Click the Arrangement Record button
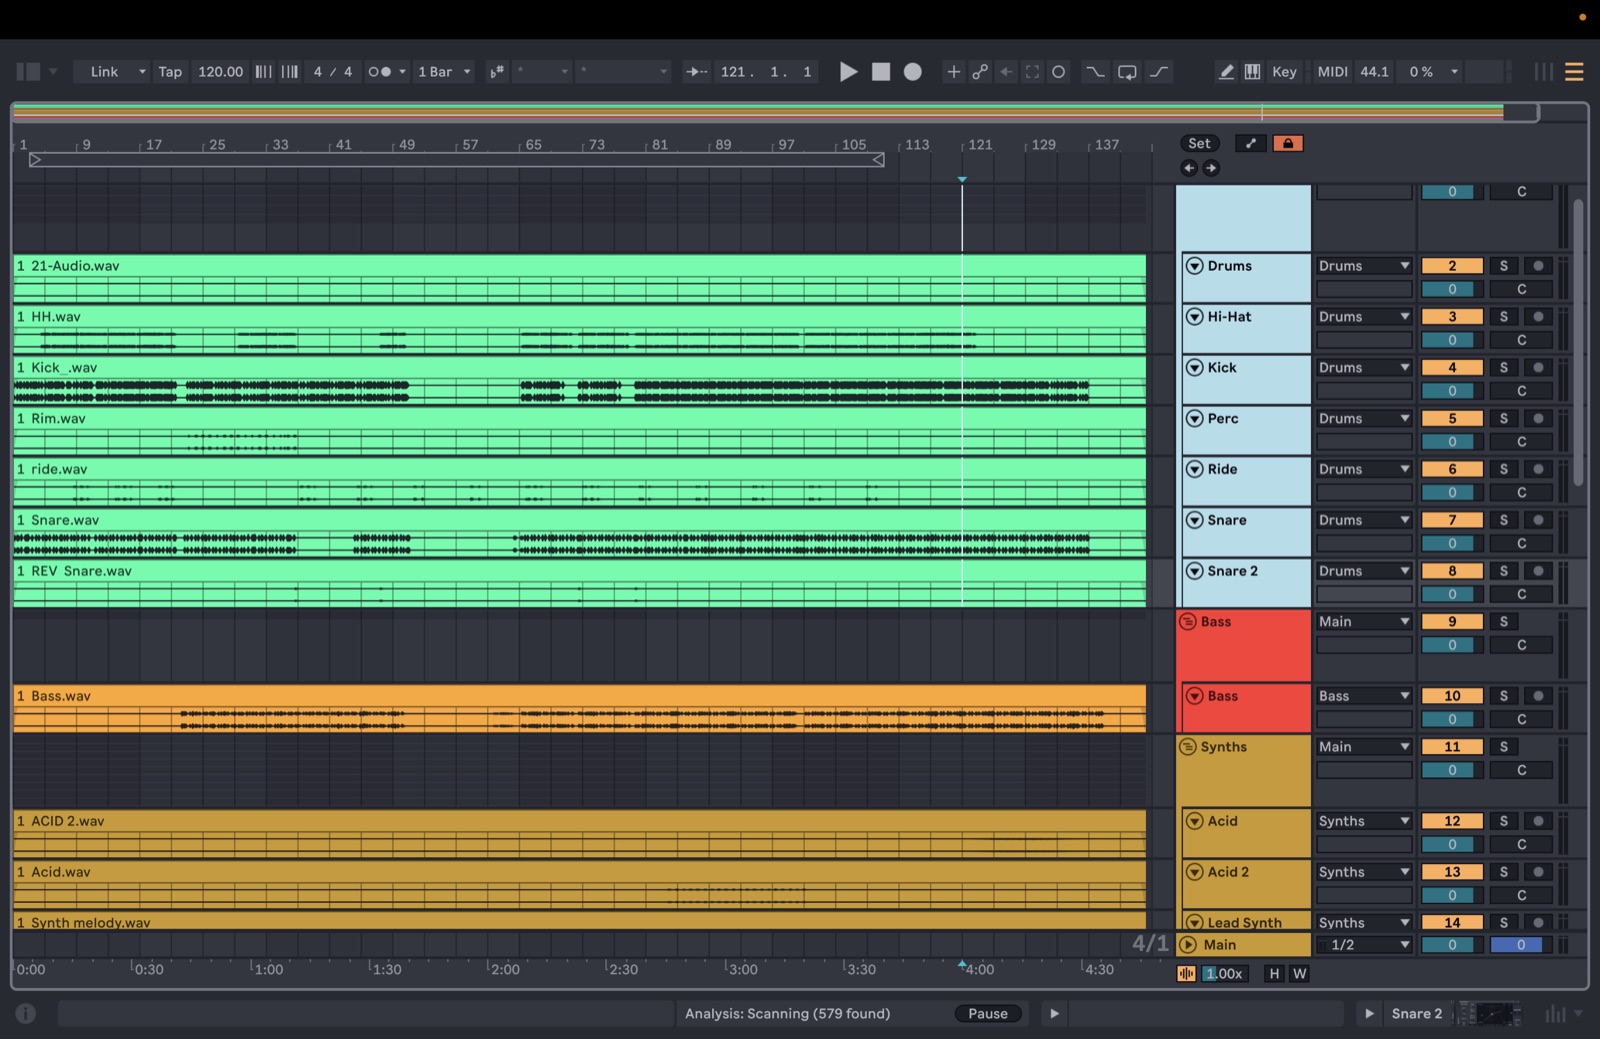 pyautogui.click(x=913, y=71)
